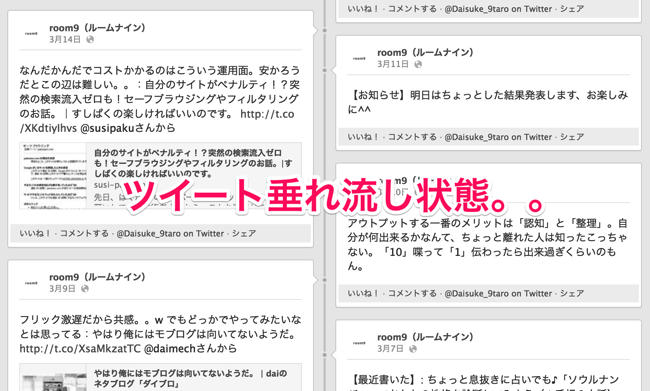This screenshot has width=650, height=391.
Task: Click text フリック激遅だから共感。。w
Action: pos(160,334)
